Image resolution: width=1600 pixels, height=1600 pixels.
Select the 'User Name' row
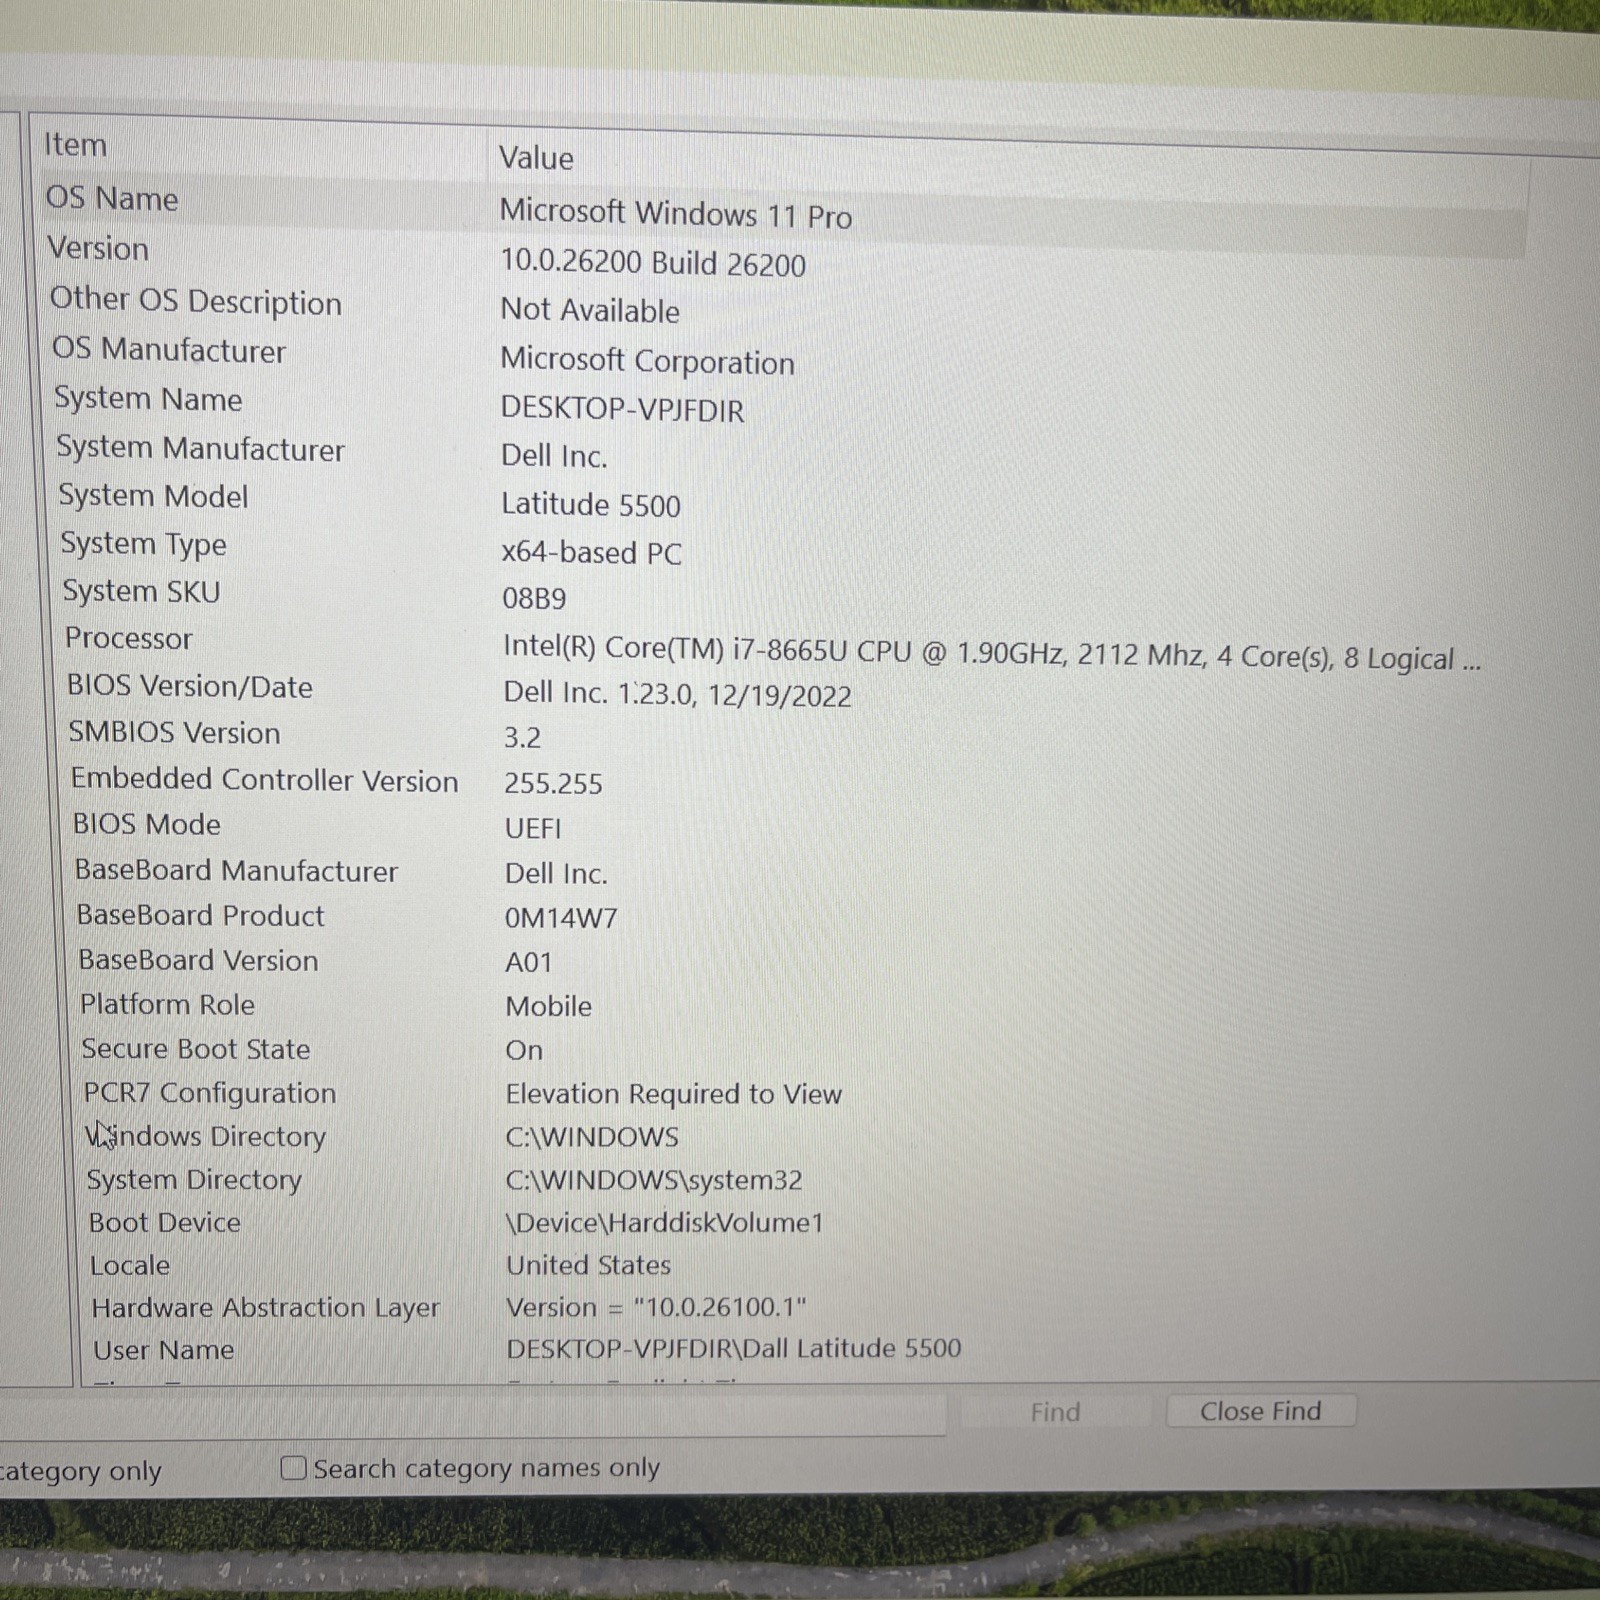(x=164, y=1350)
